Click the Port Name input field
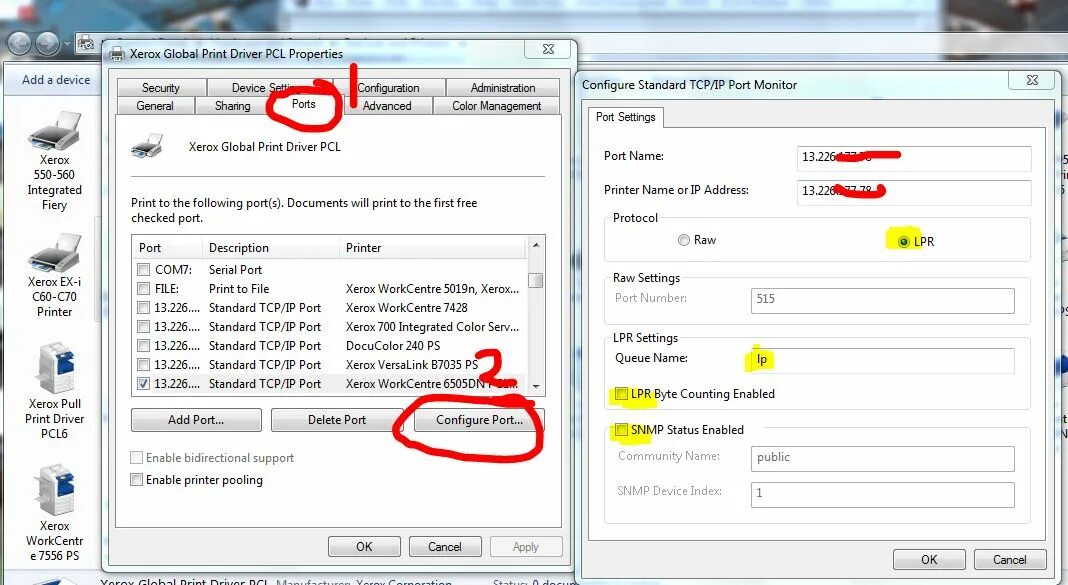This screenshot has height=585, width=1068. [x=913, y=157]
